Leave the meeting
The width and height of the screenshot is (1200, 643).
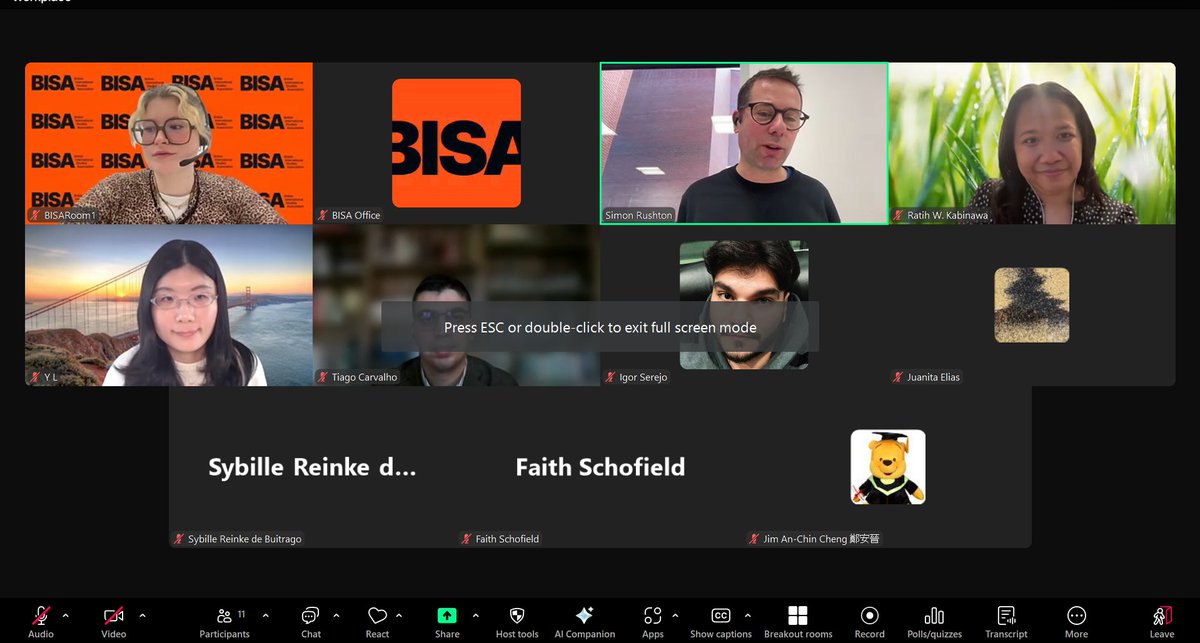pos(1162,620)
